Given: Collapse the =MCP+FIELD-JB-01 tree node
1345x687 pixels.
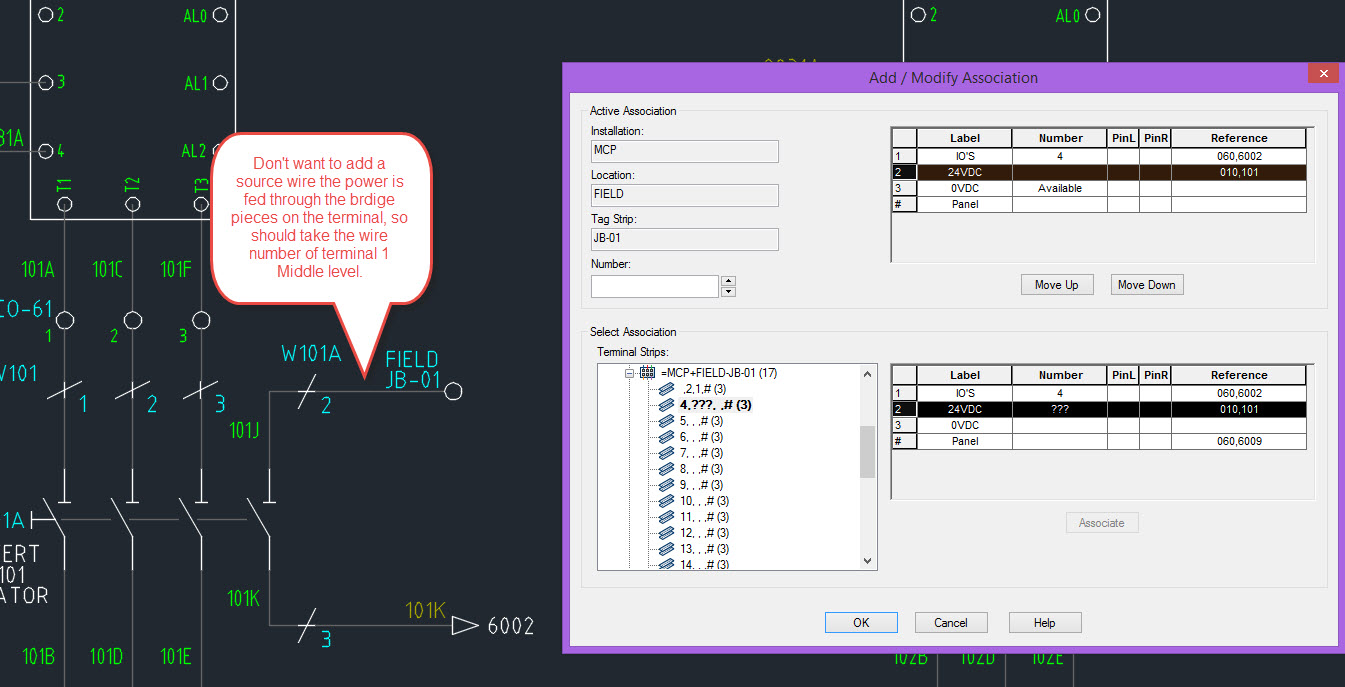Looking at the screenshot, I should click(x=629, y=372).
